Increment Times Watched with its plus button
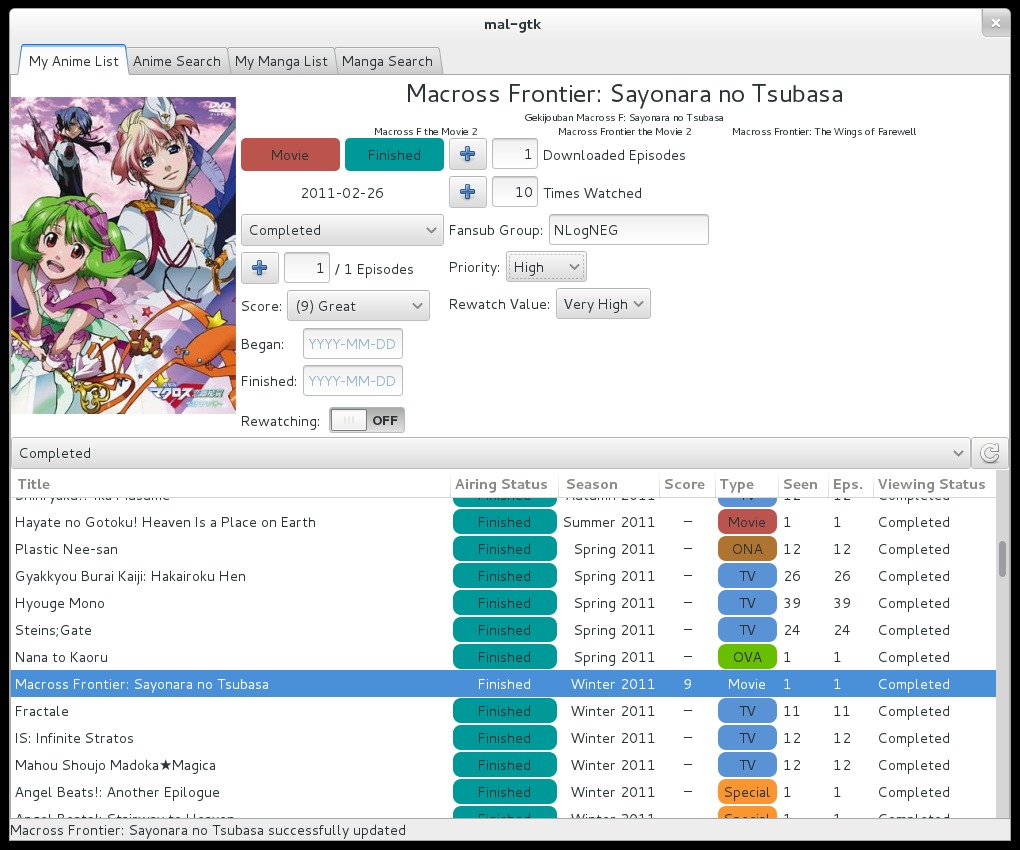 (x=467, y=193)
